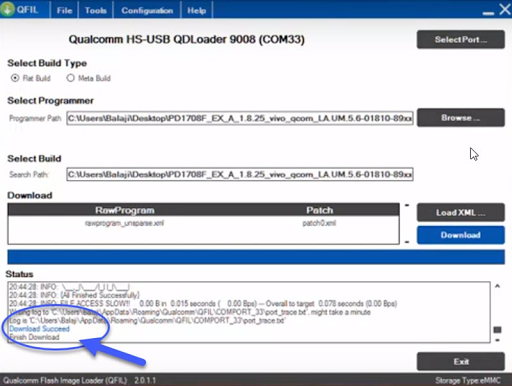Close the QFIL window

click(505, 9)
